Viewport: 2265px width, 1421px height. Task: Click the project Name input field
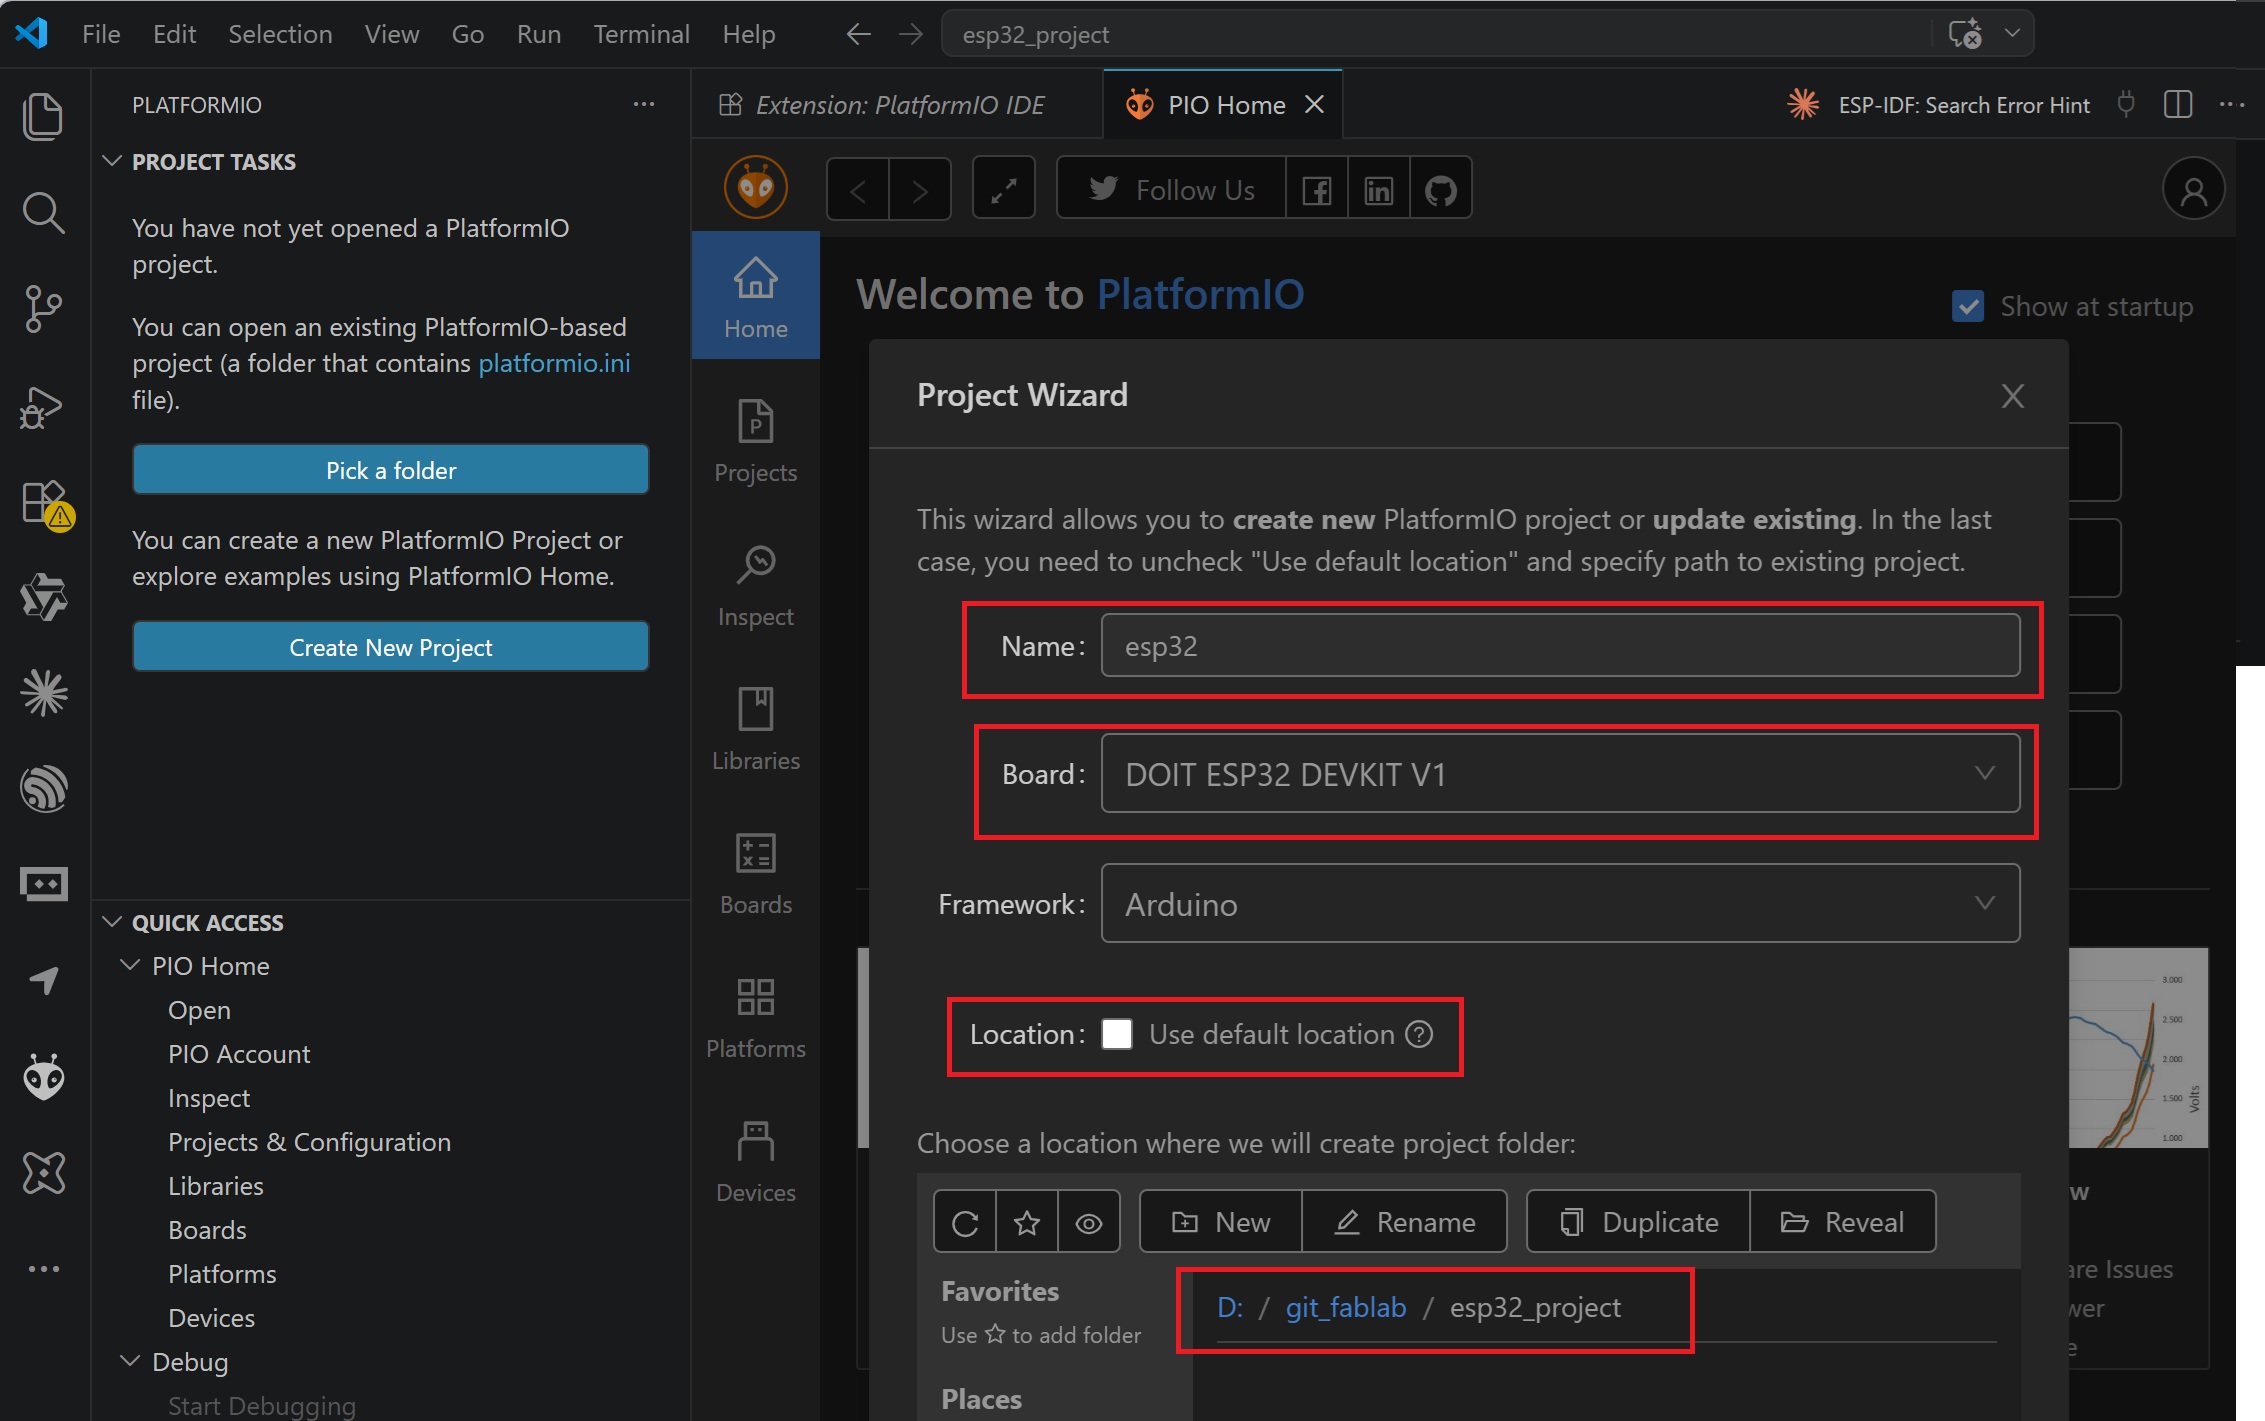[x=1559, y=646]
